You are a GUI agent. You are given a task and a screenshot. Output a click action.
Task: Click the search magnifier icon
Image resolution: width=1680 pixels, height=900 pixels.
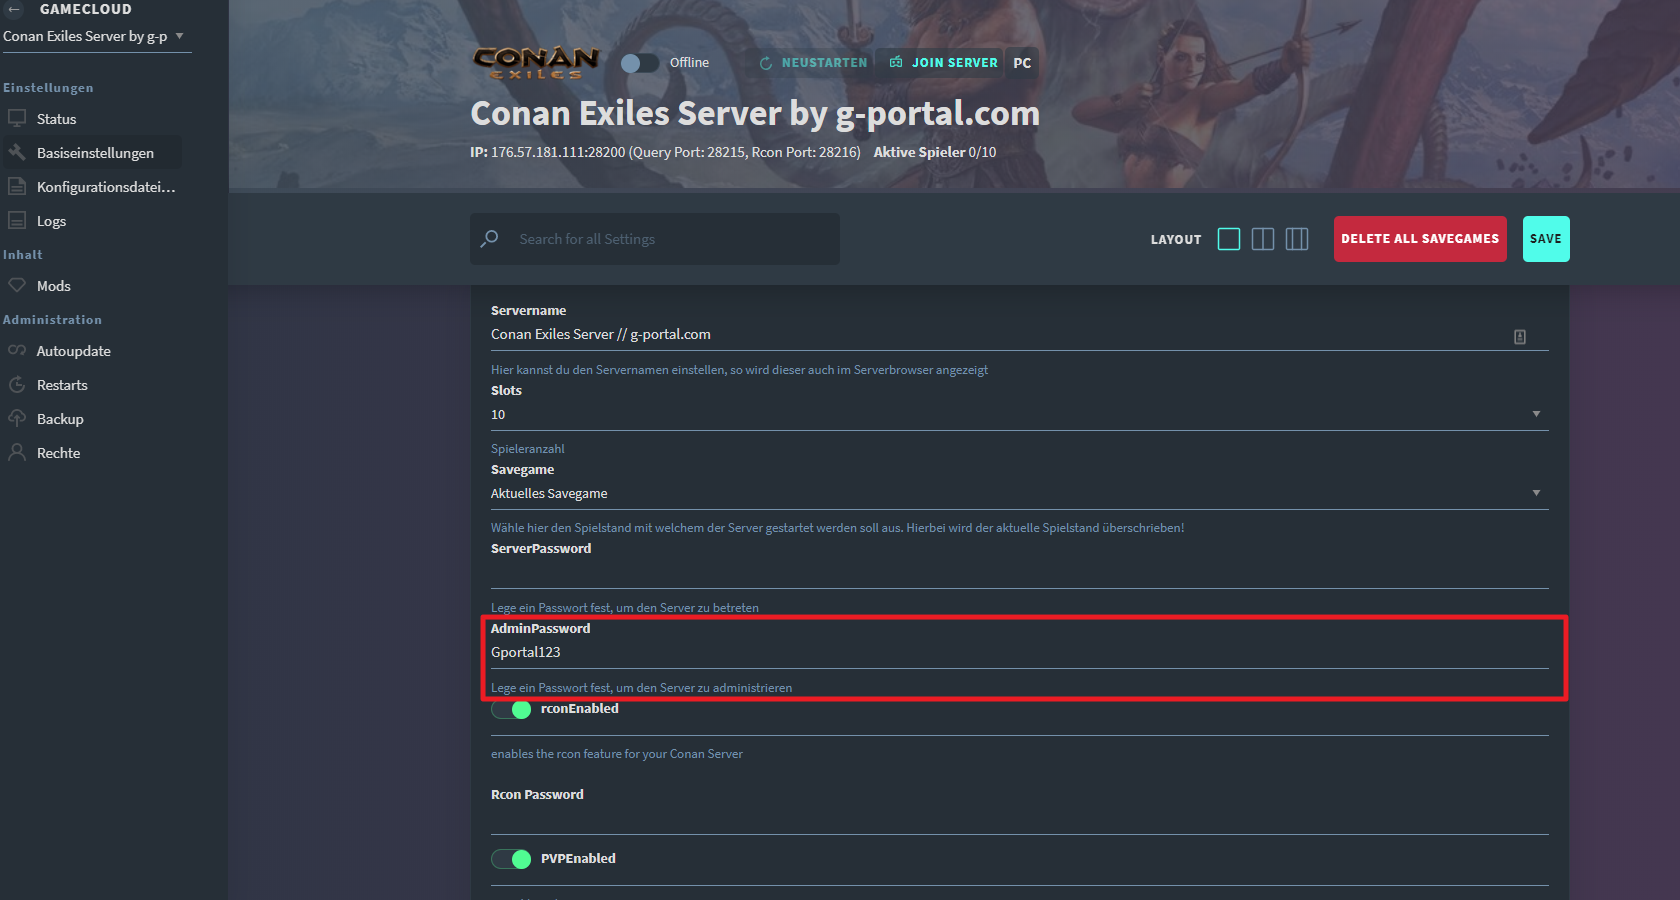[489, 239]
